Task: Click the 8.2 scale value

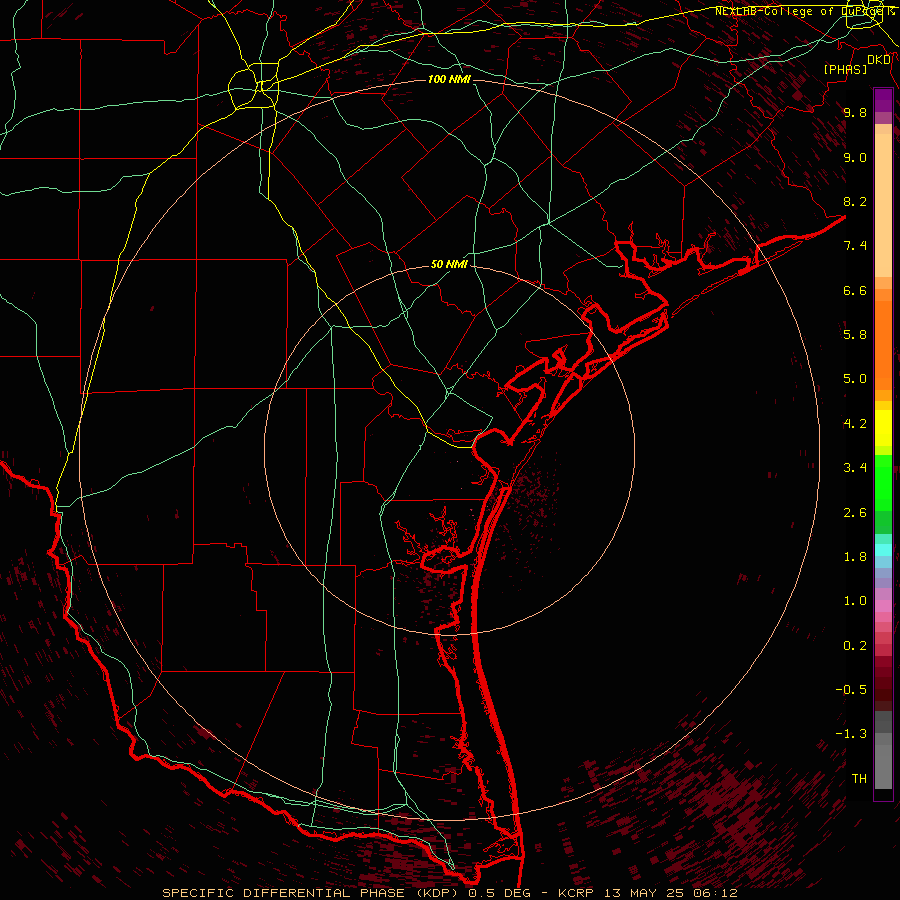Action: pos(855,201)
